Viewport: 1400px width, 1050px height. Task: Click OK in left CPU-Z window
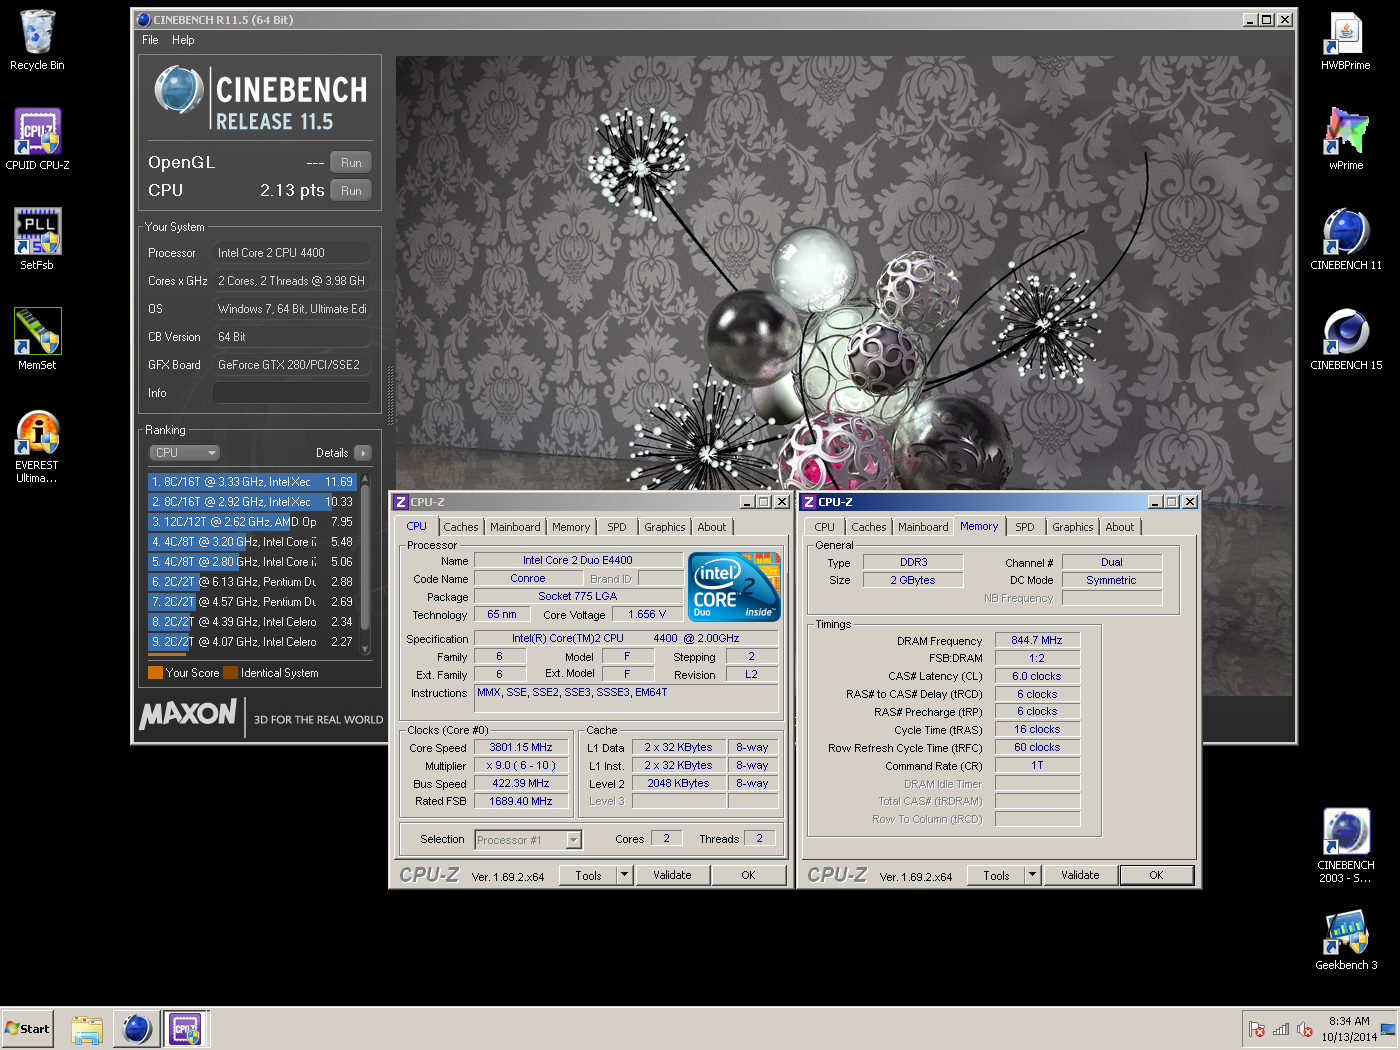[x=748, y=876]
